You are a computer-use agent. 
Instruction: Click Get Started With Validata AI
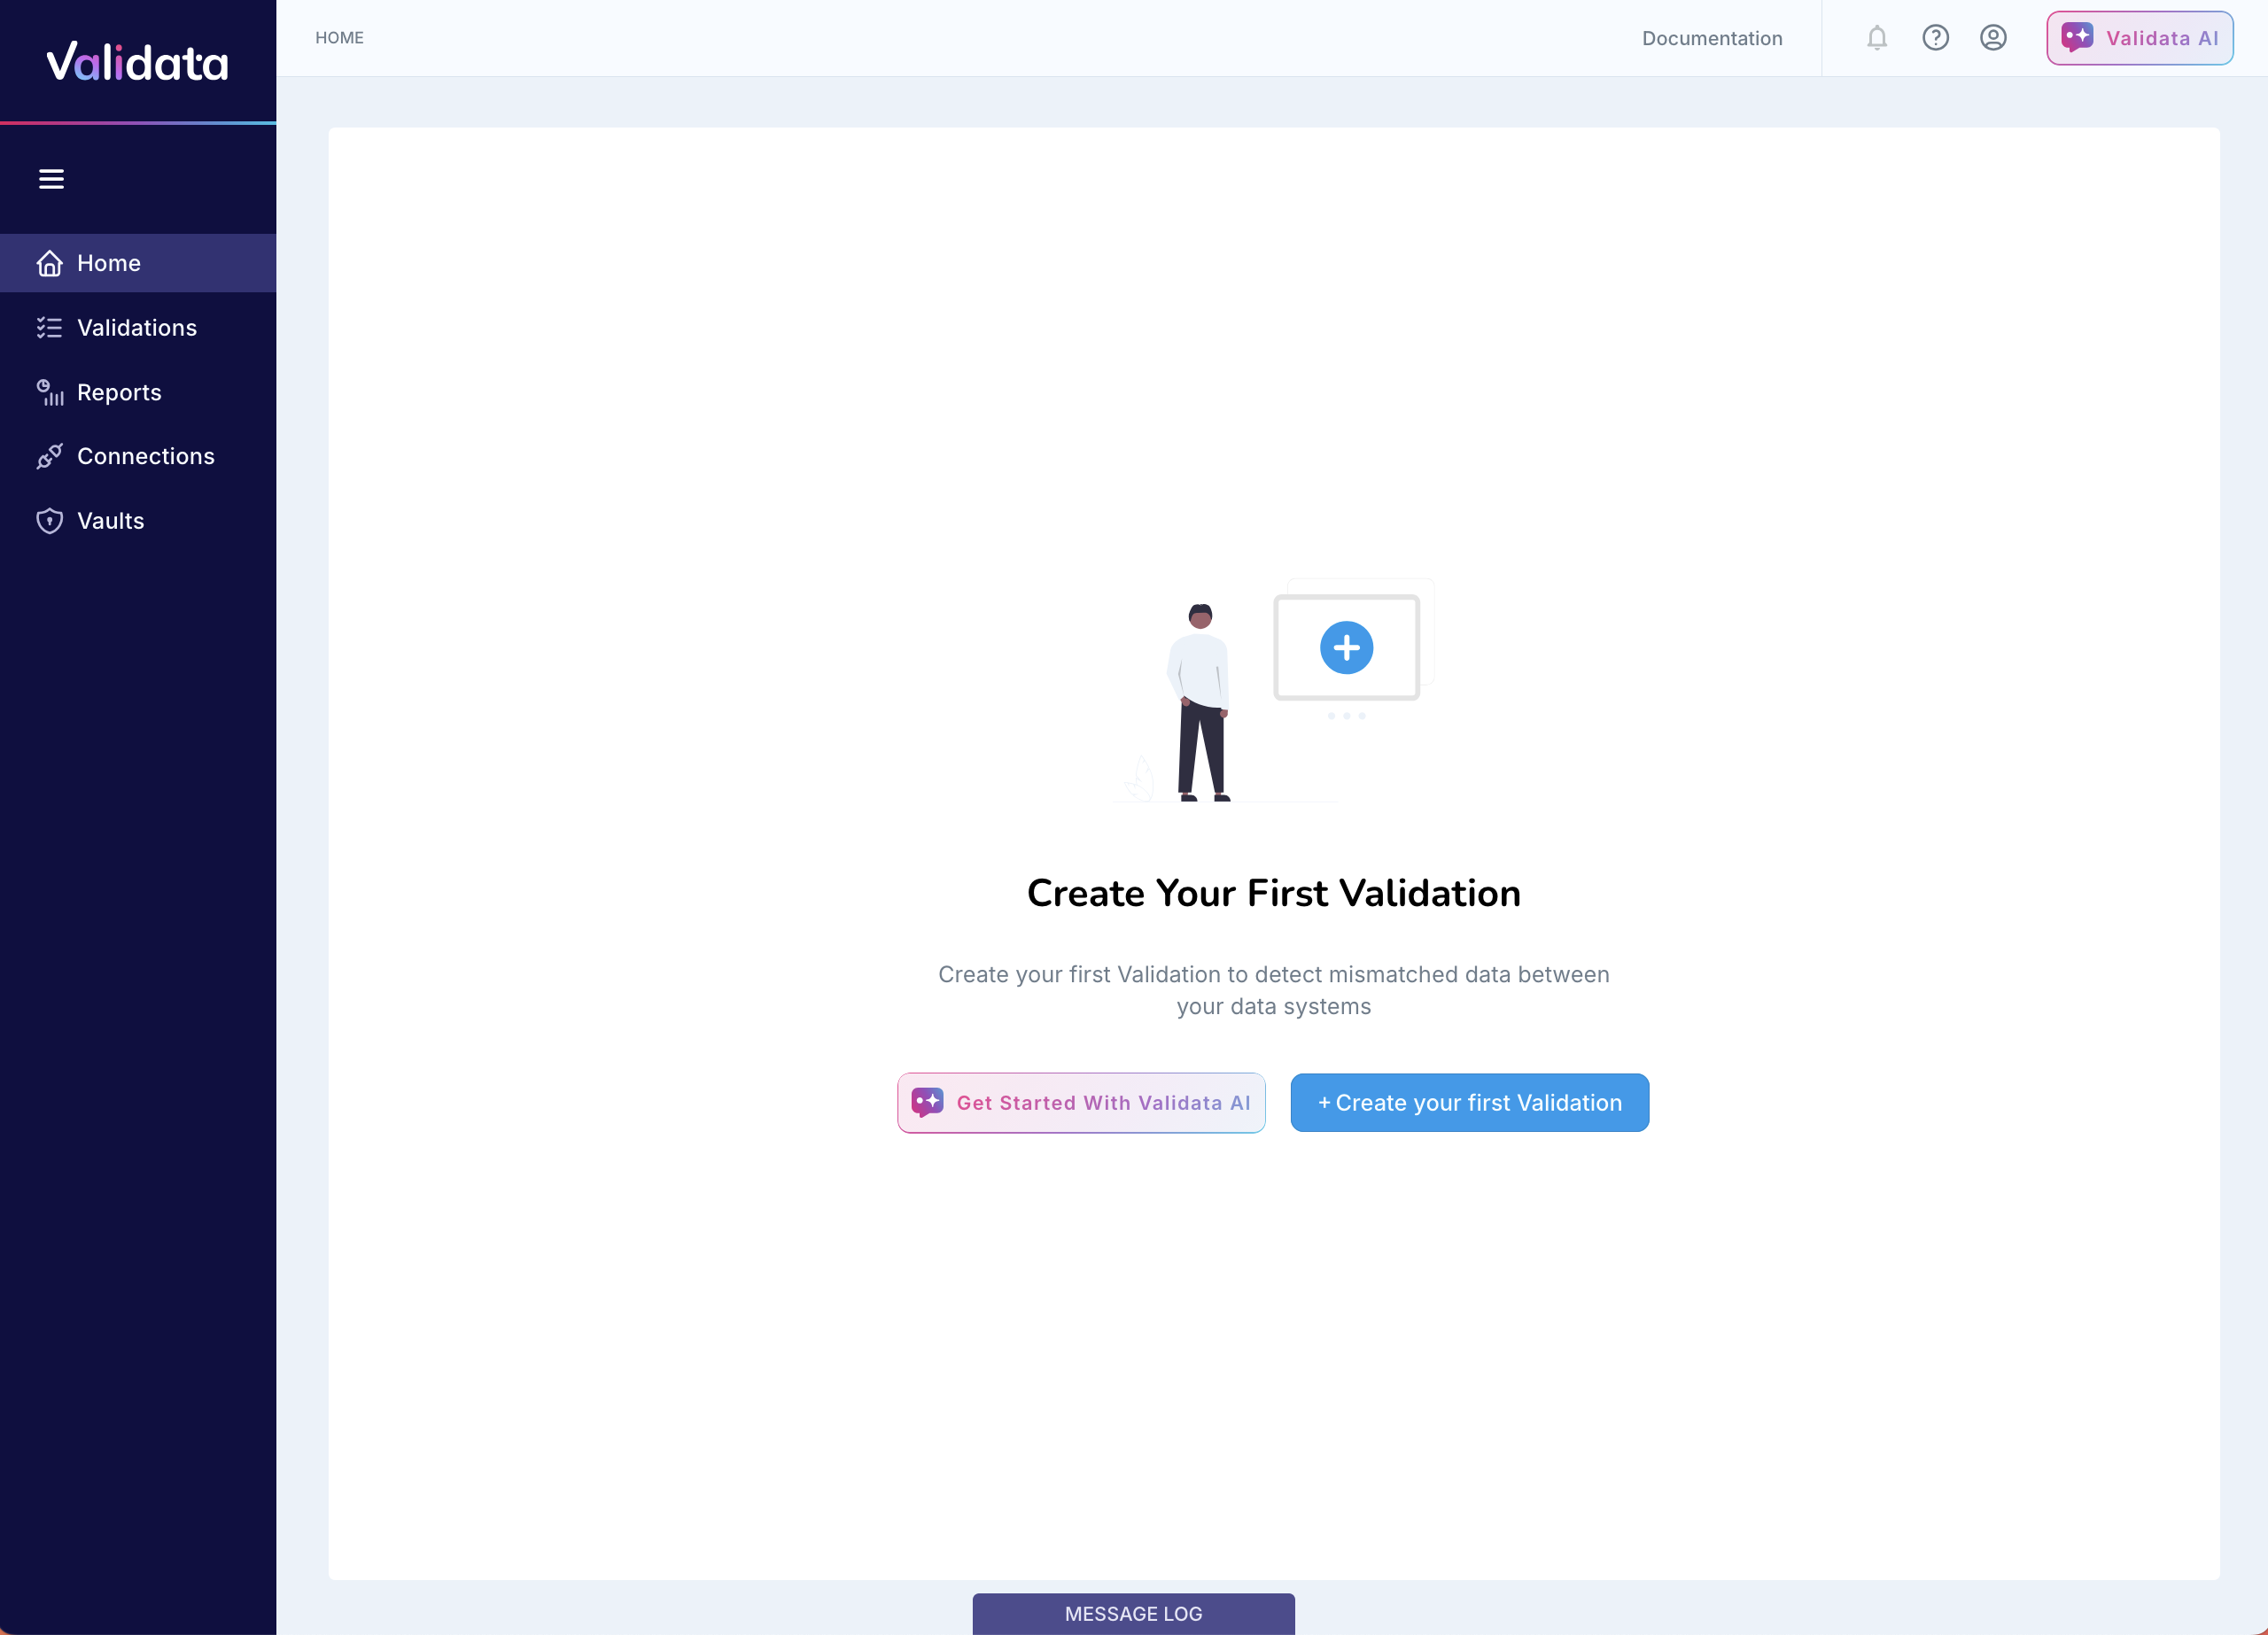1081,1102
